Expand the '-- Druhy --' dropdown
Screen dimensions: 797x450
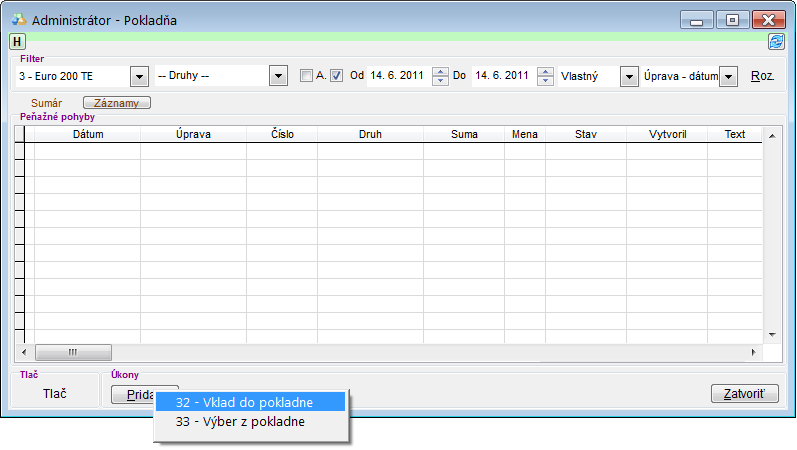[x=278, y=76]
